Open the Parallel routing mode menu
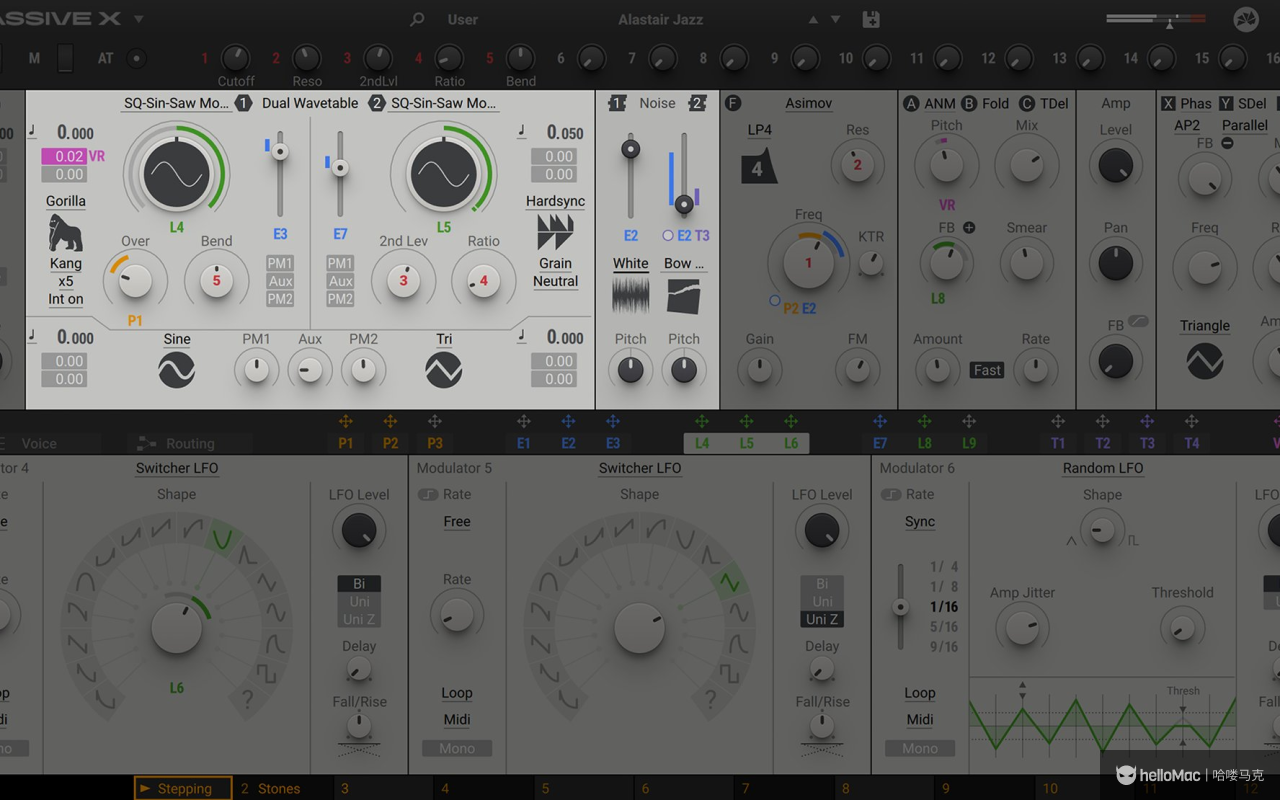This screenshot has width=1280, height=800. (1245, 125)
